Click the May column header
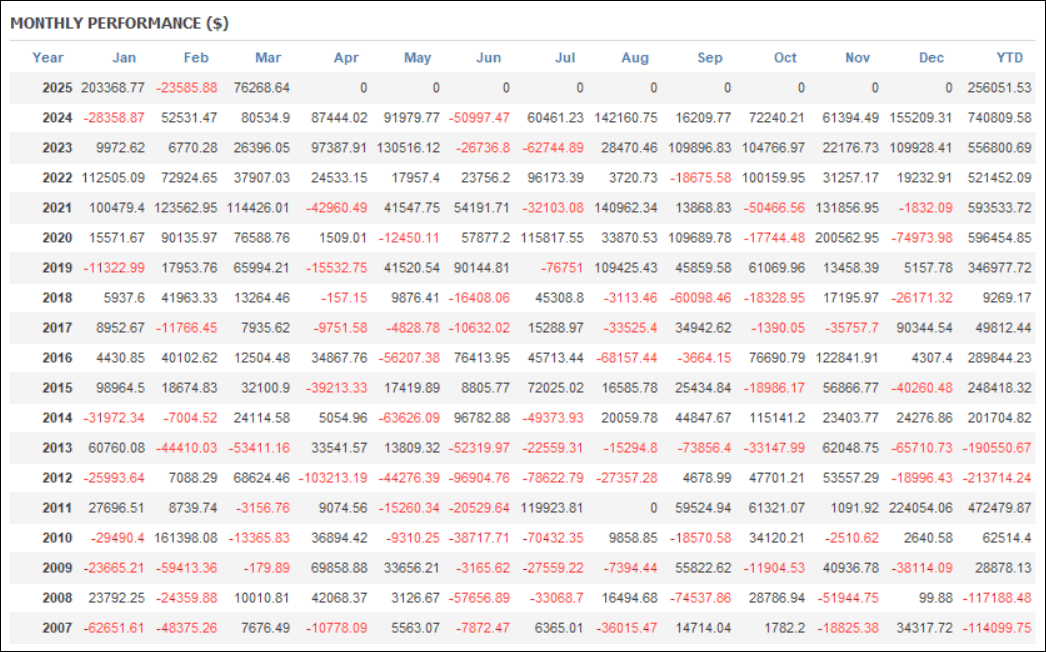1046x652 pixels. point(418,58)
